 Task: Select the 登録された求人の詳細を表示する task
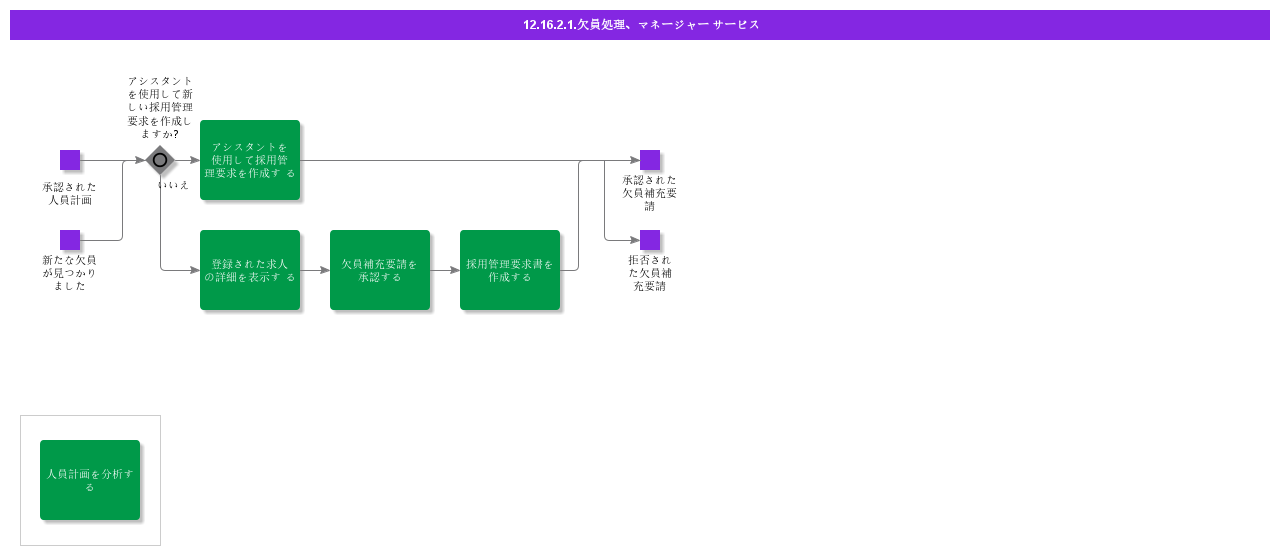250,270
